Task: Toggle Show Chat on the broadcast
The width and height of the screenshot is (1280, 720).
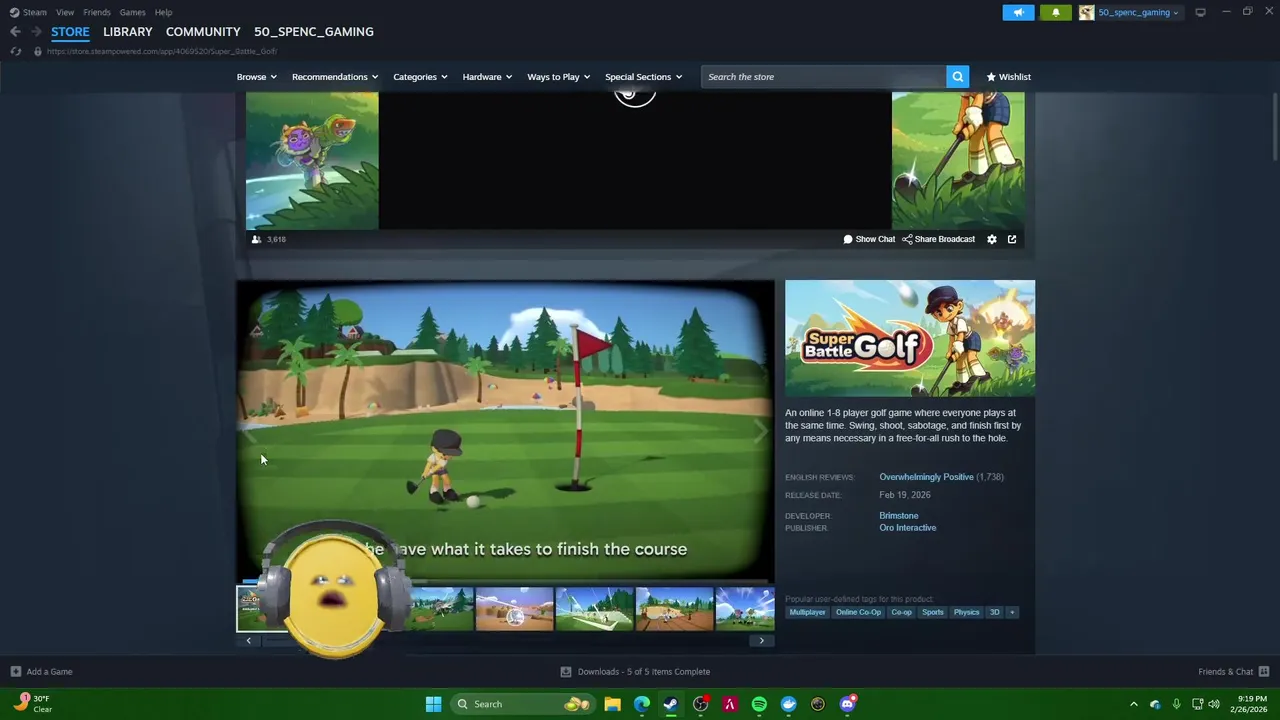Action: (869, 239)
